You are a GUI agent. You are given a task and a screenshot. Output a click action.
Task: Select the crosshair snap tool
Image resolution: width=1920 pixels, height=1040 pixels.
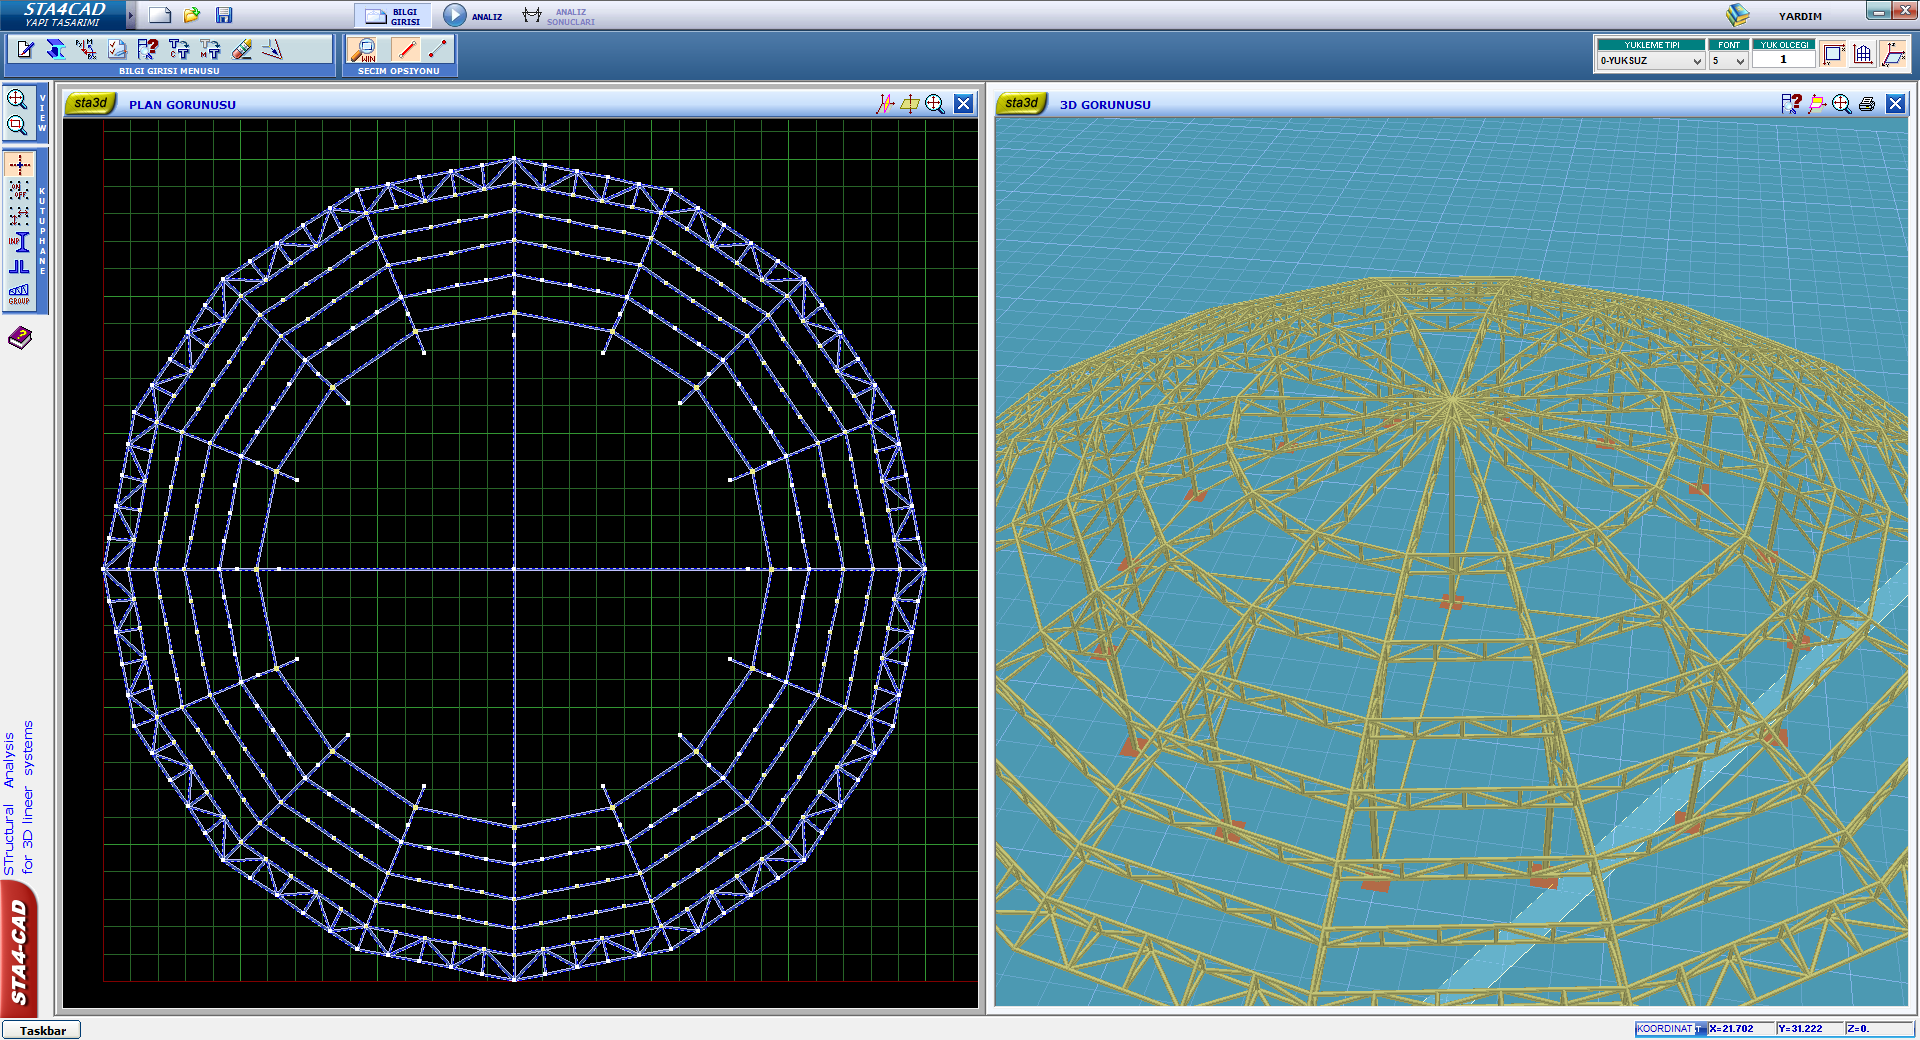click(x=19, y=164)
